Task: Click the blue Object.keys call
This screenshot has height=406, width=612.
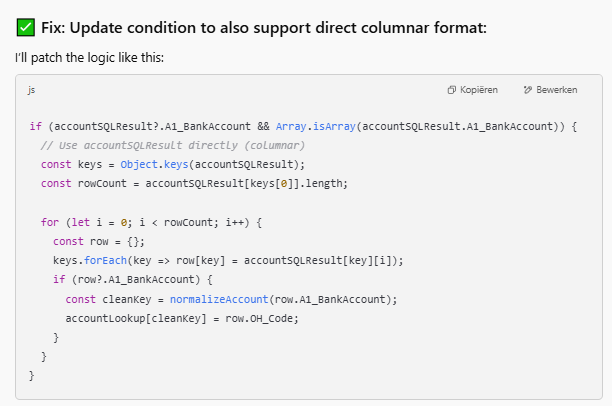Action: [x=155, y=165]
